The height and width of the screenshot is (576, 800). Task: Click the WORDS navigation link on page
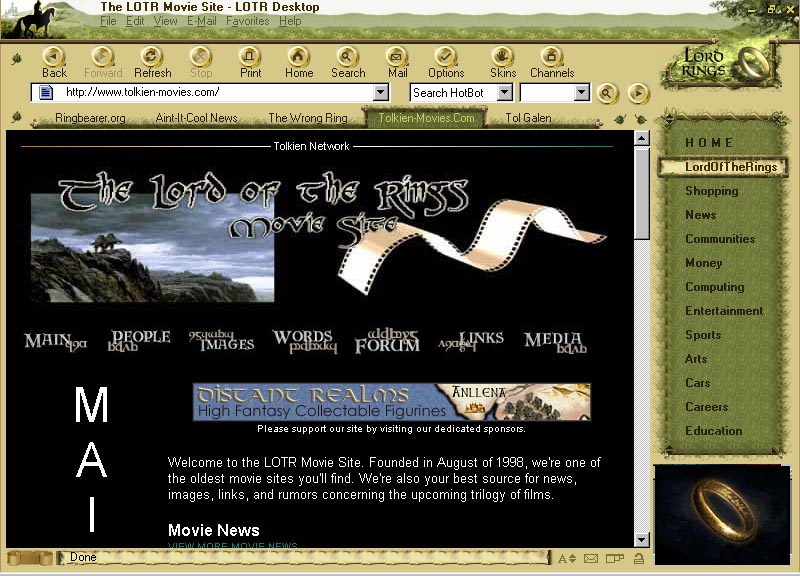click(x=305, y=341)
